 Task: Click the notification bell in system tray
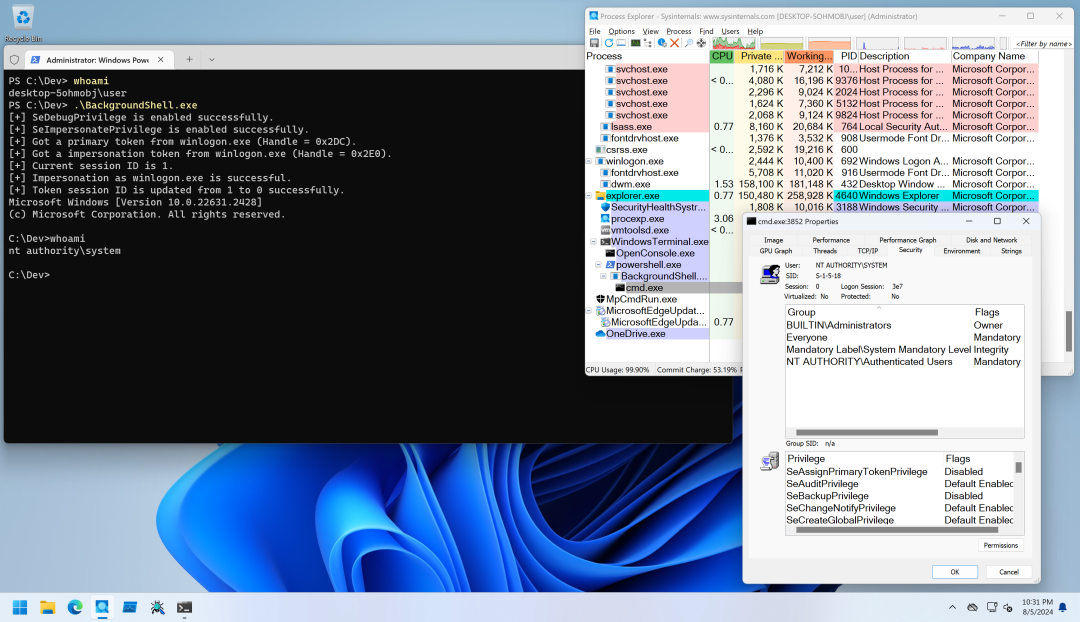(x=1062, y=607)
